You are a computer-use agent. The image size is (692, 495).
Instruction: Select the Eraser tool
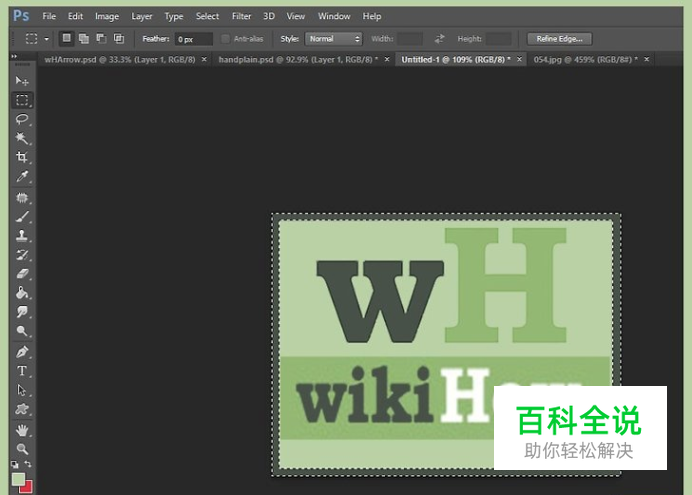(x=22, y=274)
